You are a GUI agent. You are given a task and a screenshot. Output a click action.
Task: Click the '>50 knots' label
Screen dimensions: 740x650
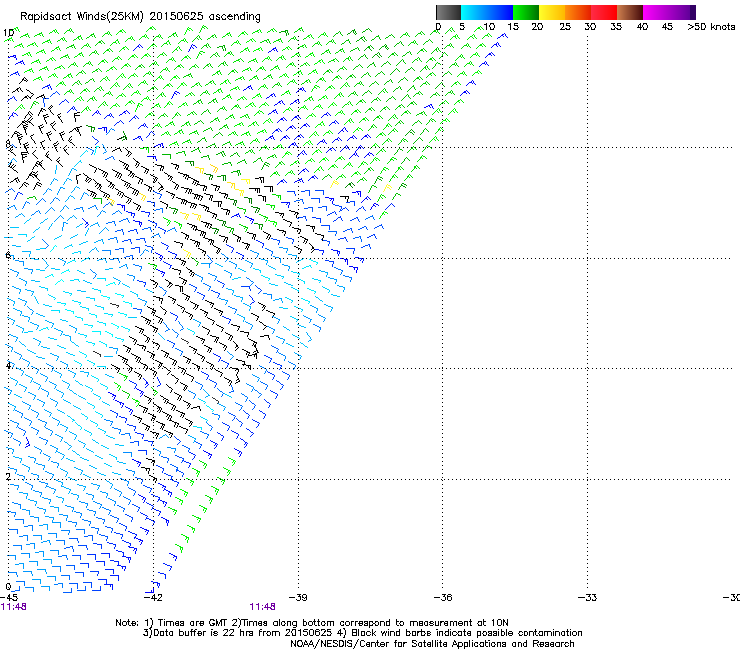(711, 27)
